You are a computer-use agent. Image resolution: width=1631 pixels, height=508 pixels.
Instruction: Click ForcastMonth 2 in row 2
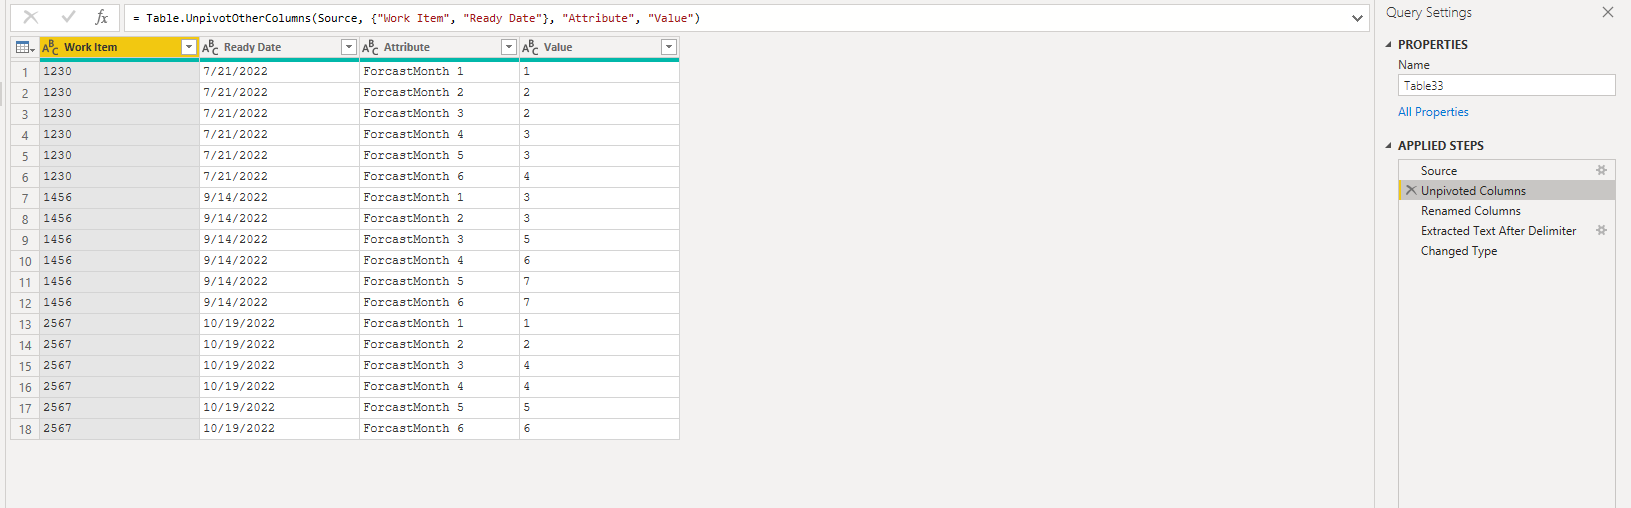pos(439,93)
